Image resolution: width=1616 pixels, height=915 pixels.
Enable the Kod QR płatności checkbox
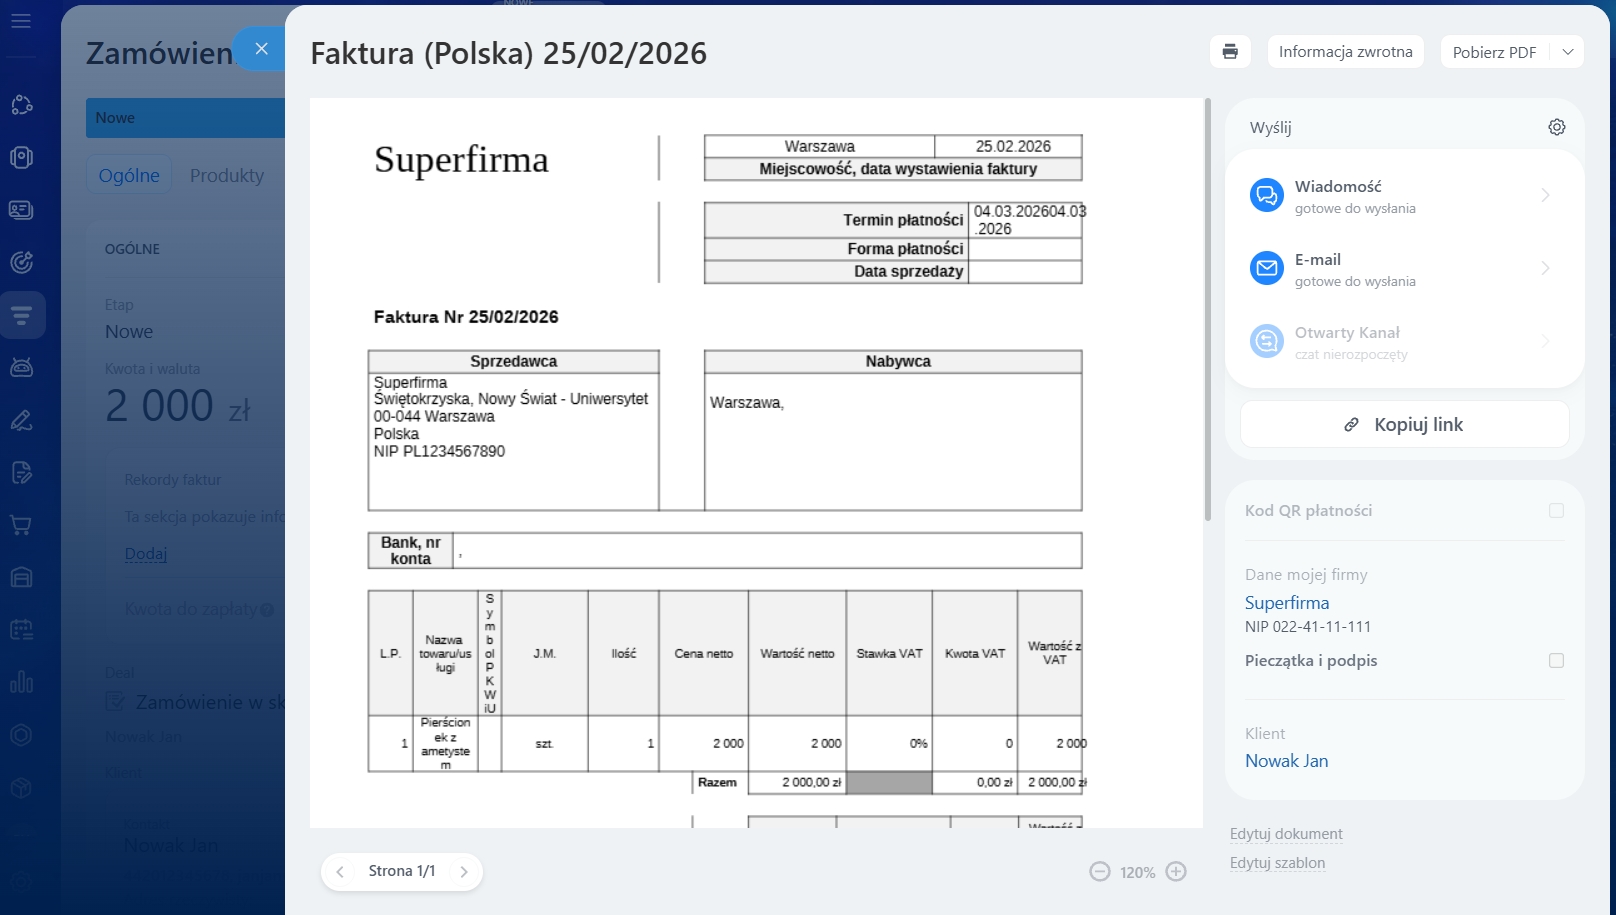coord(1556,511)
